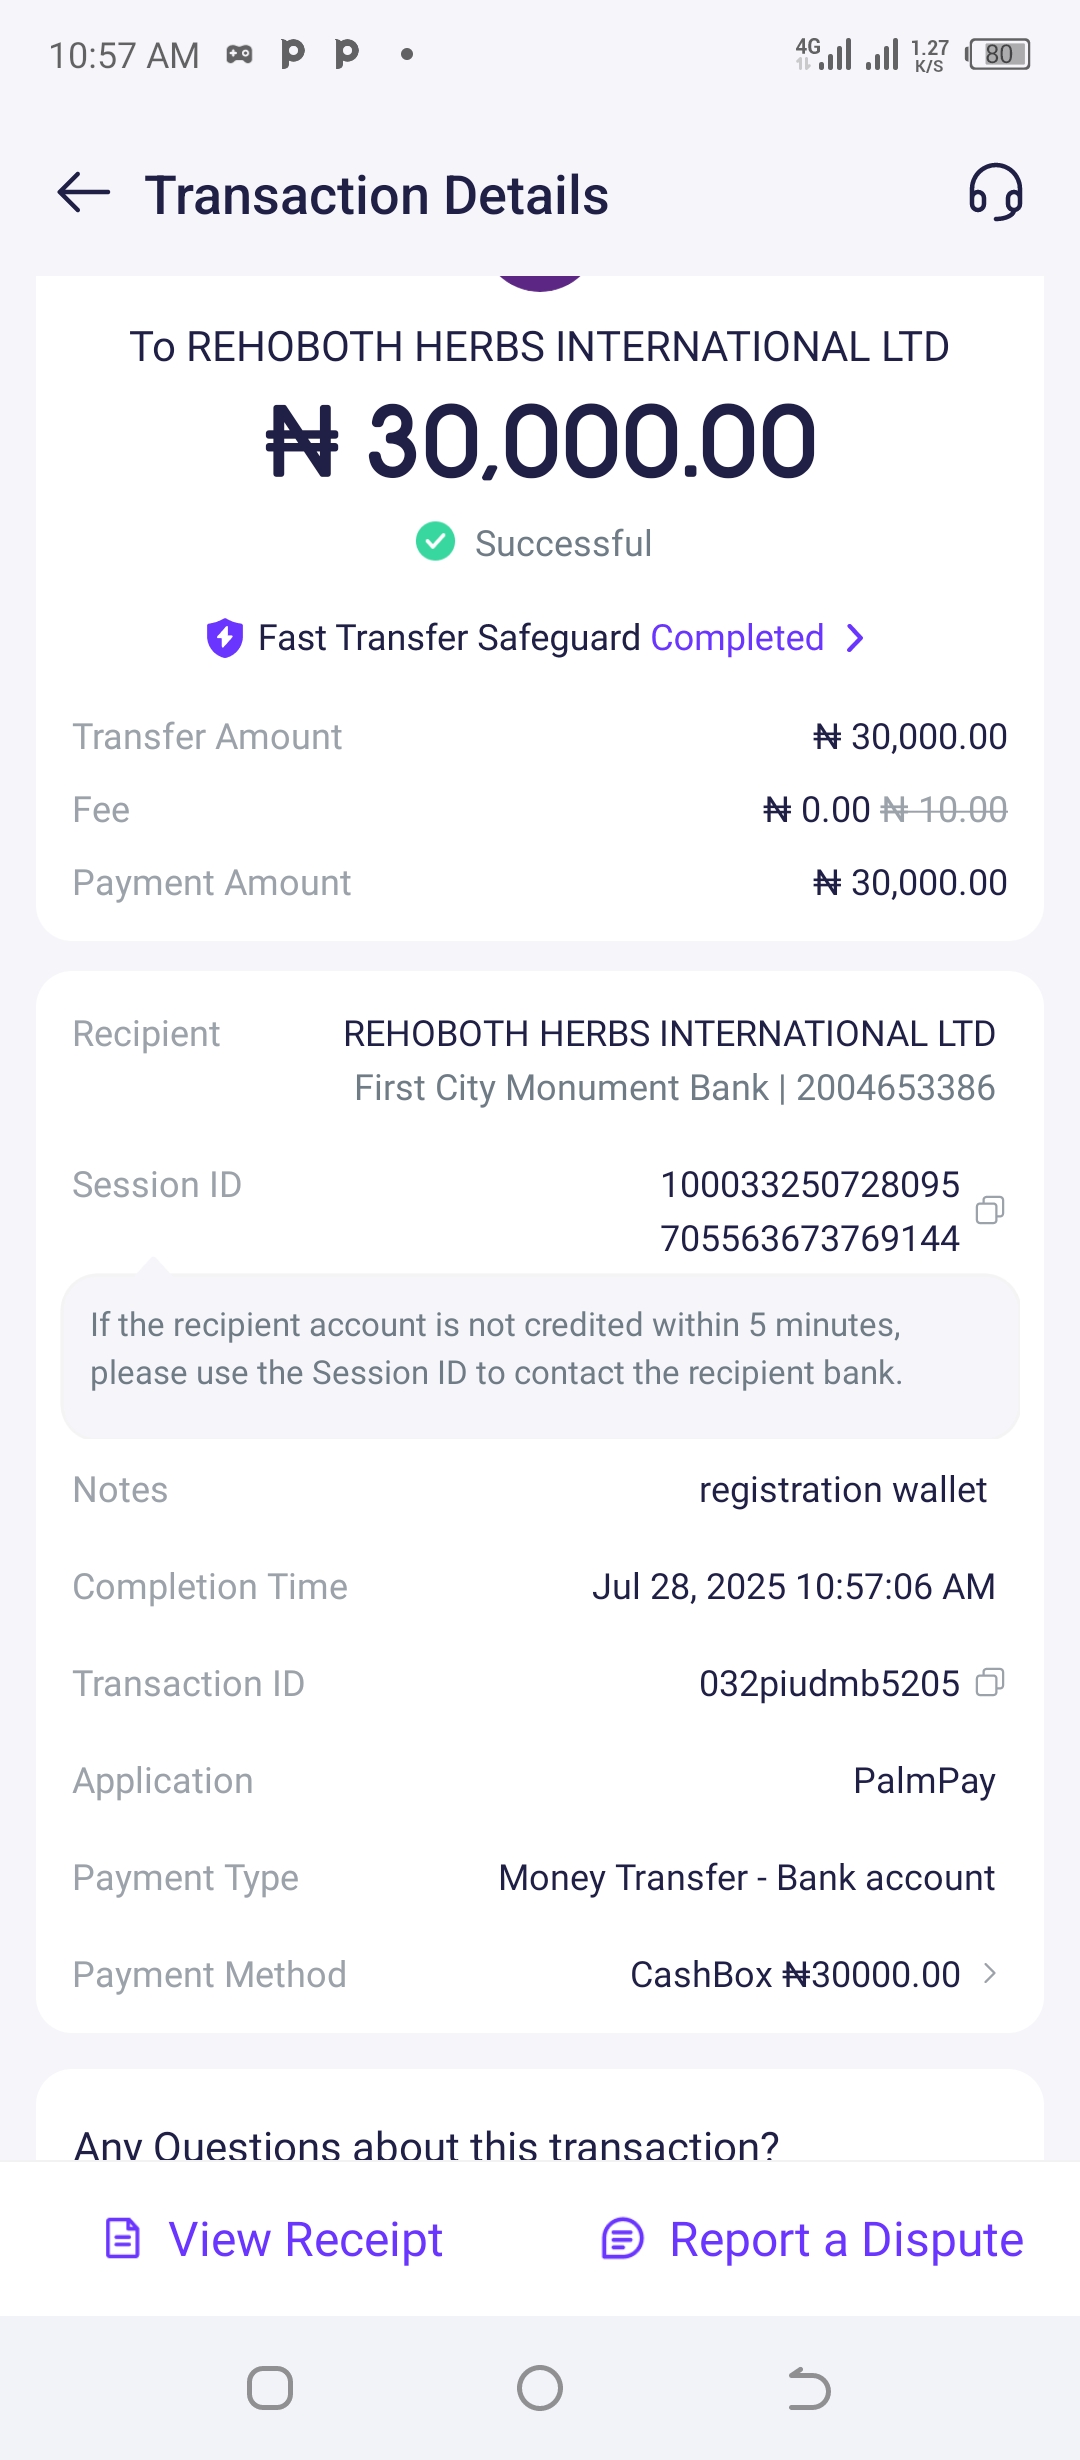
Task: Select Report a Dispute
Action: pyautogui.click(x=846, y=2240)
